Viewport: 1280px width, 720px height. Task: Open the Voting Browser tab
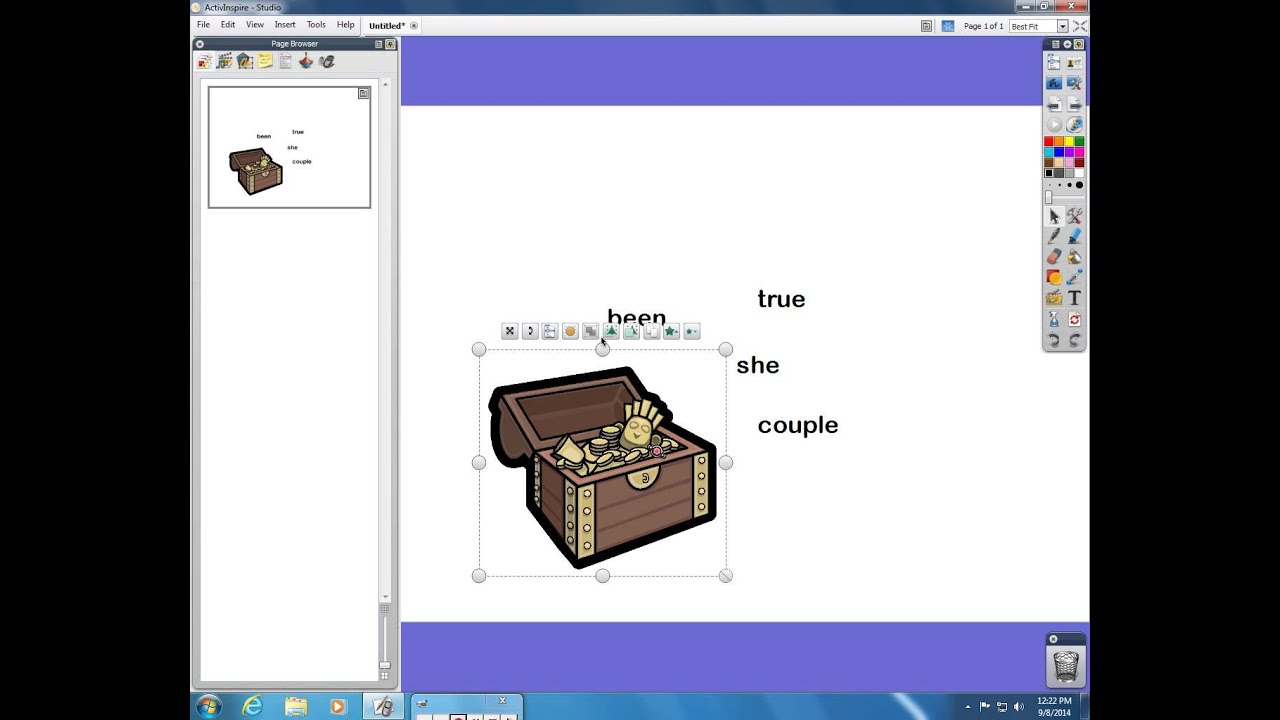pos(326,62)
